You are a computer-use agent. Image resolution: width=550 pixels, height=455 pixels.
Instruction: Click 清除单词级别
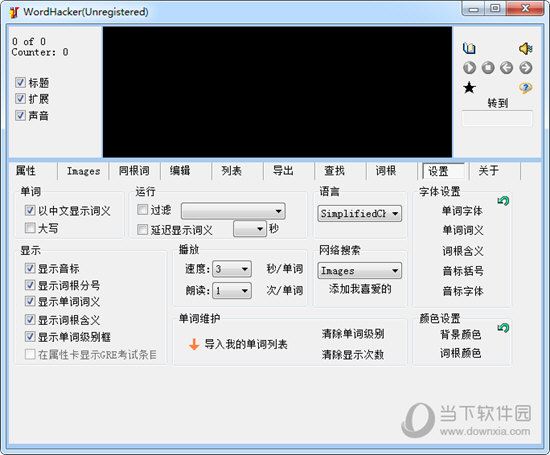tap(353, 334)
